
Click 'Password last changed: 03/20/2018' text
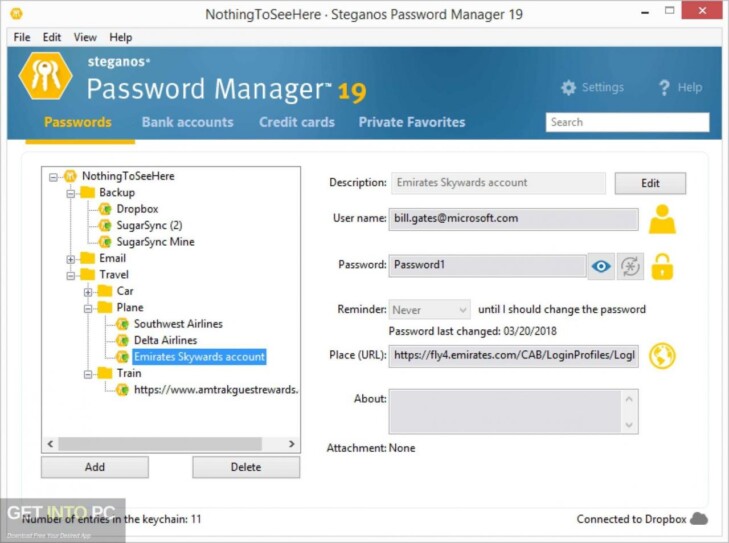click(472, 331)
